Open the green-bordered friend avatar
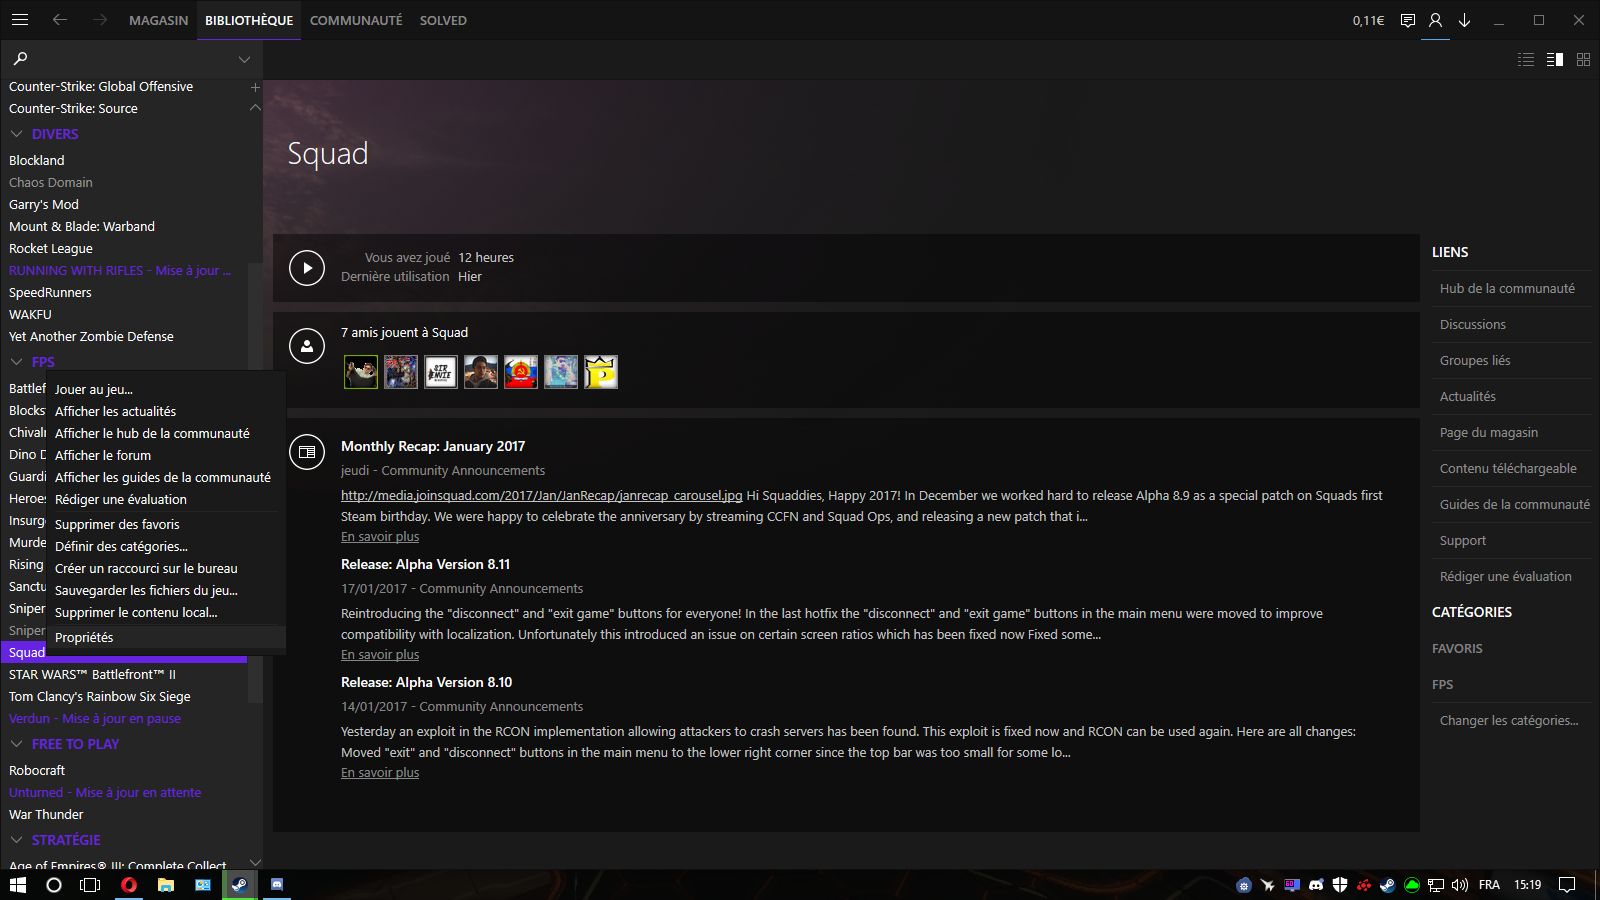Screen dimensions: 1600x900 [x=361, y=372]
